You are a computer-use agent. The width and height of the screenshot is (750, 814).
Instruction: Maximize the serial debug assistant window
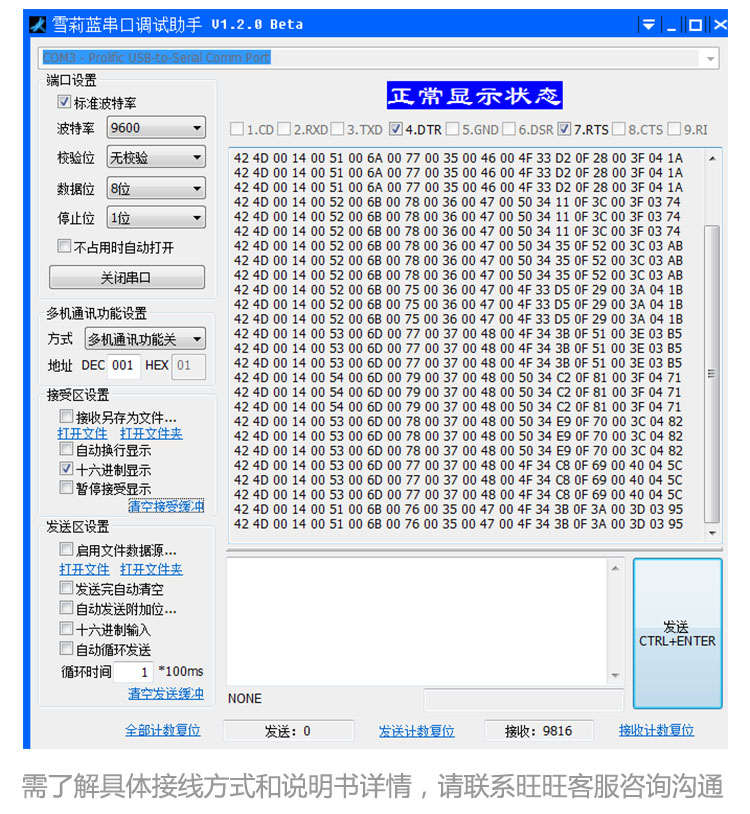coord(695,24)
